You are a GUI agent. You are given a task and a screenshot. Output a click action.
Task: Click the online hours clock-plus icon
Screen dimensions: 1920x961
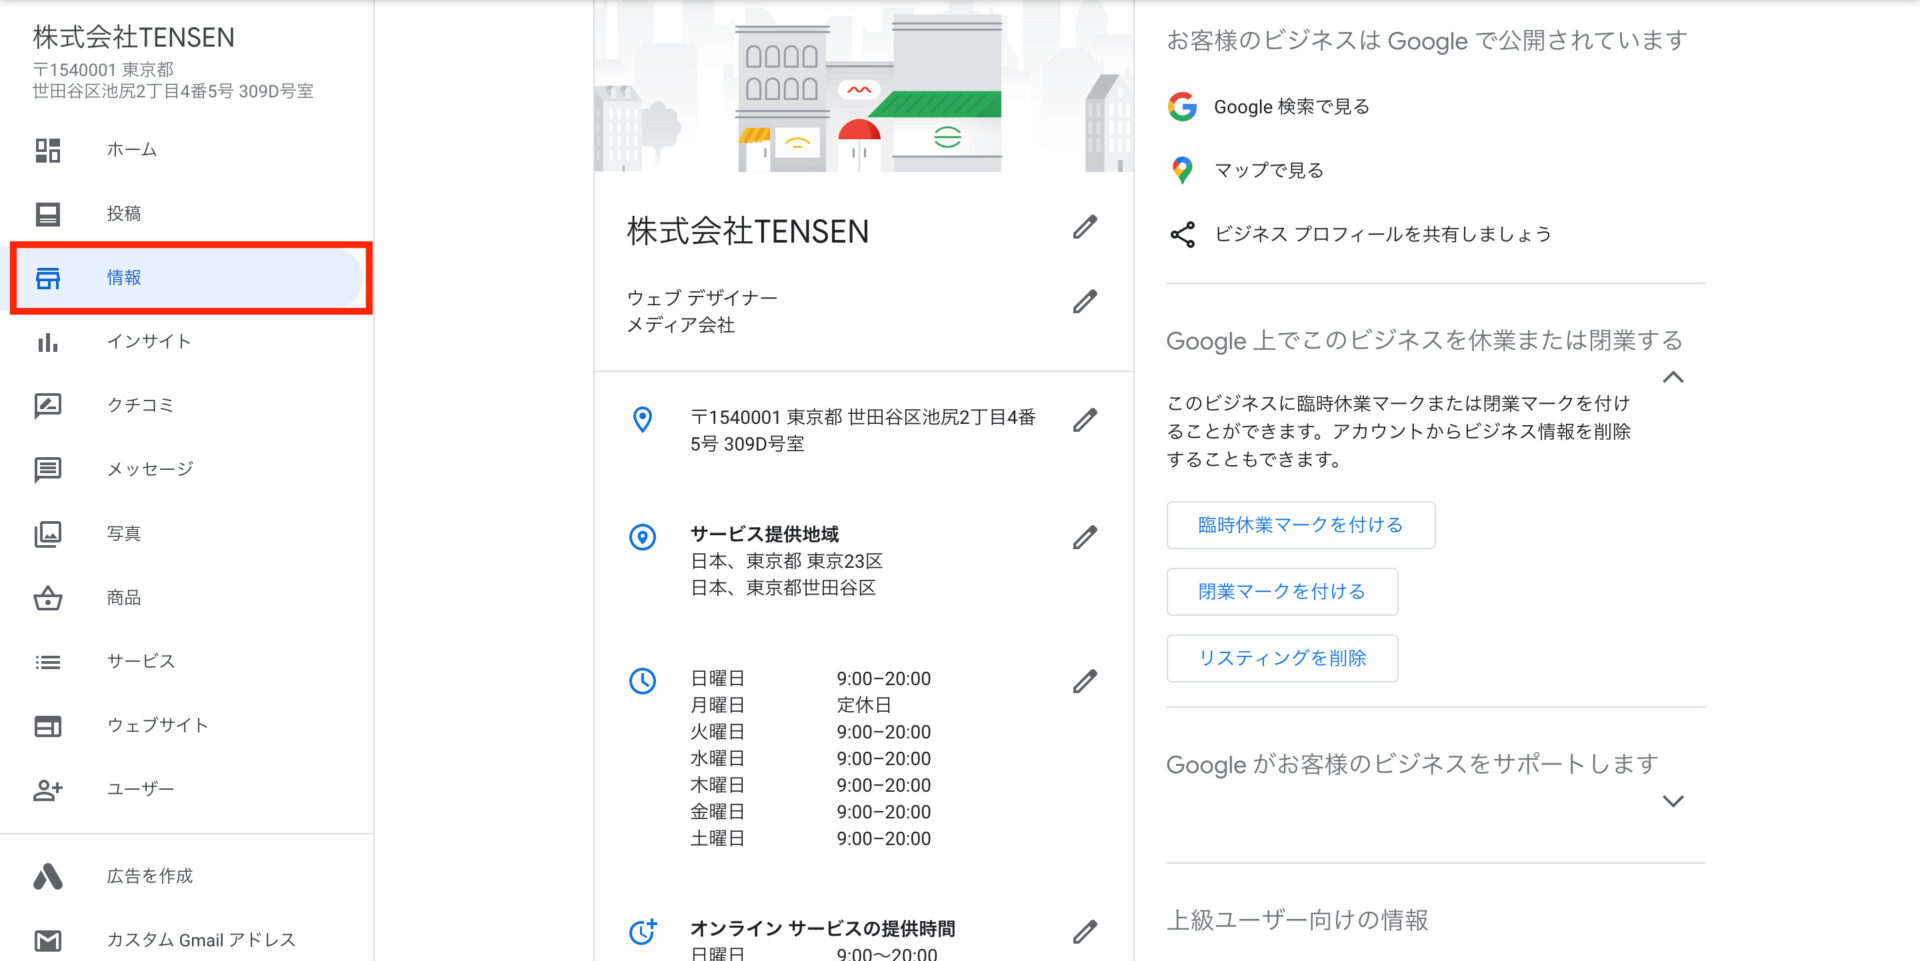point(643,931)
